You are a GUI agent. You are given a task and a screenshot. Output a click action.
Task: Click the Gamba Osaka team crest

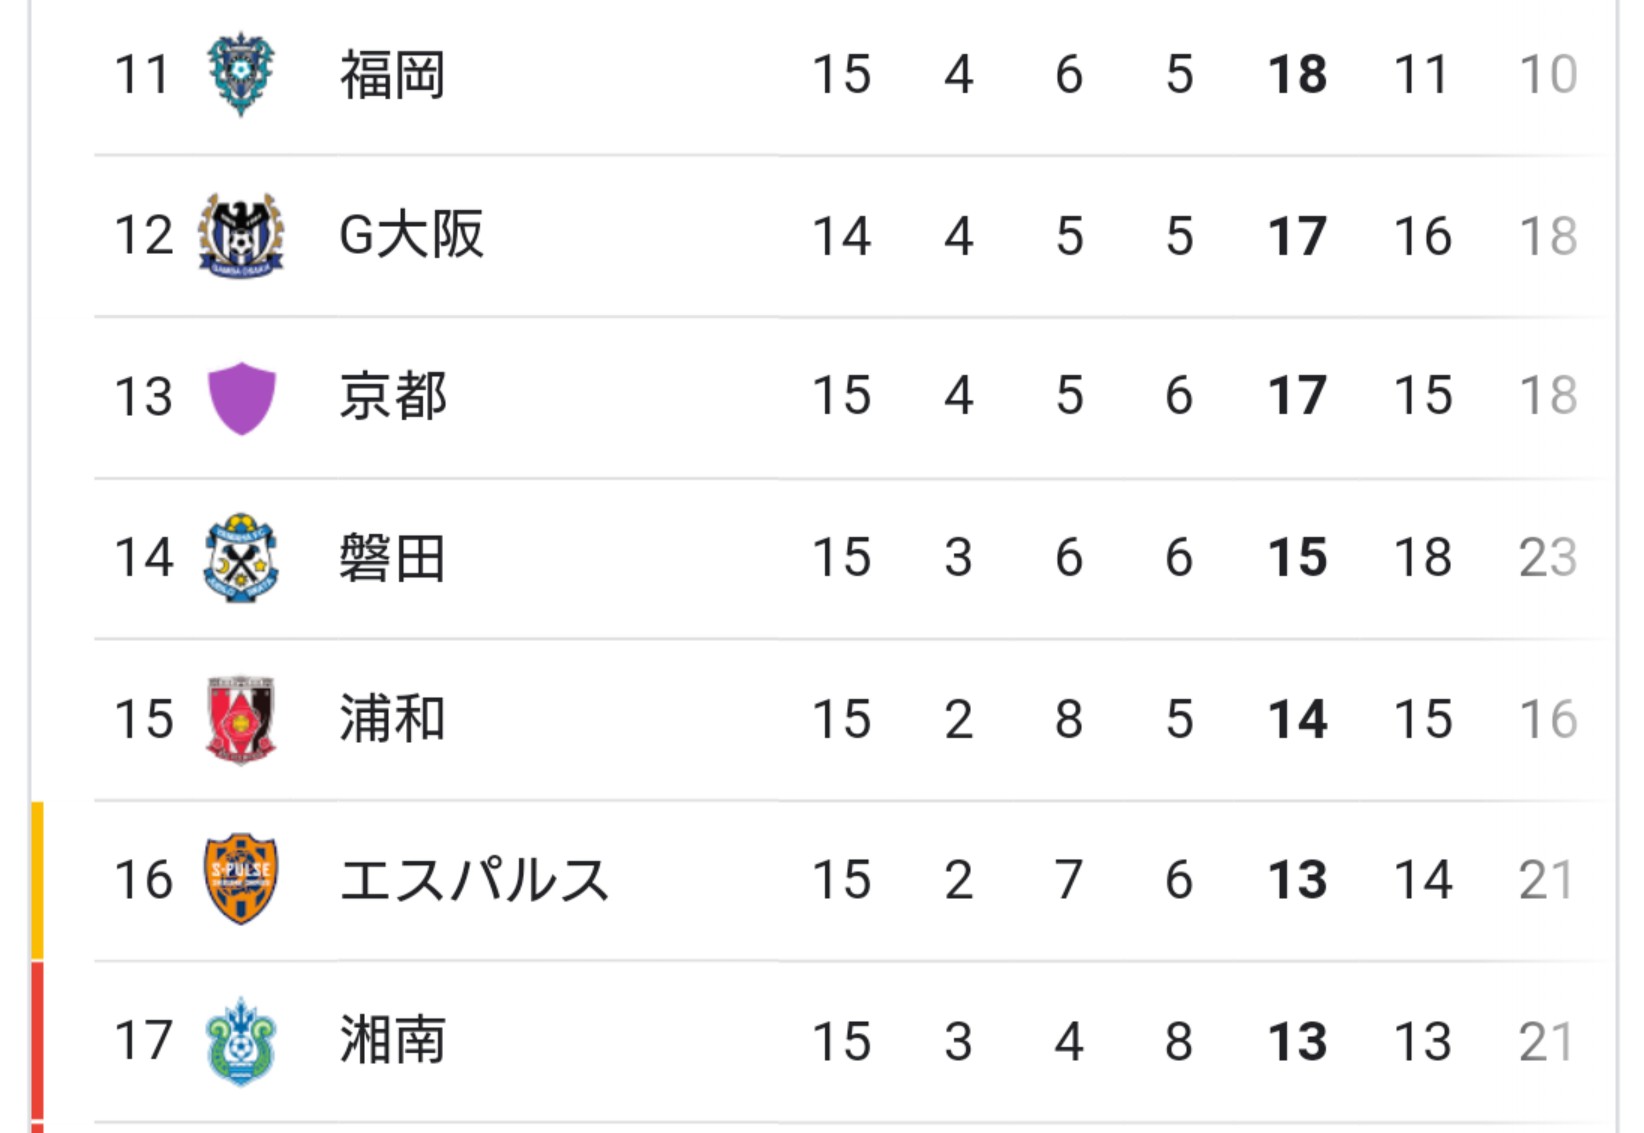(241, 236)
